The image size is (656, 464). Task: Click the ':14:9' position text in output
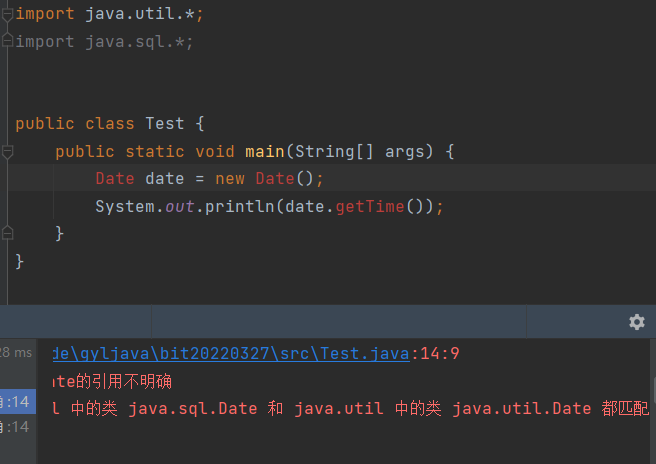tap(435, 354)
